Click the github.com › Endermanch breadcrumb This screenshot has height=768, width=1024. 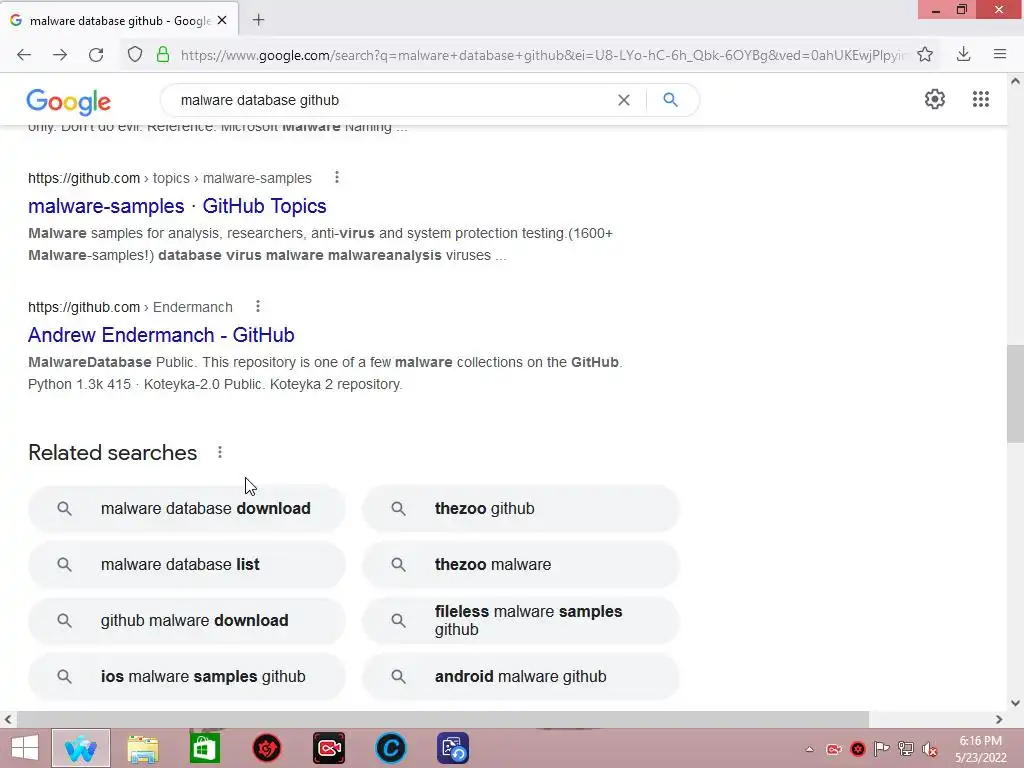pyautogui.click(x=130, y=307)
